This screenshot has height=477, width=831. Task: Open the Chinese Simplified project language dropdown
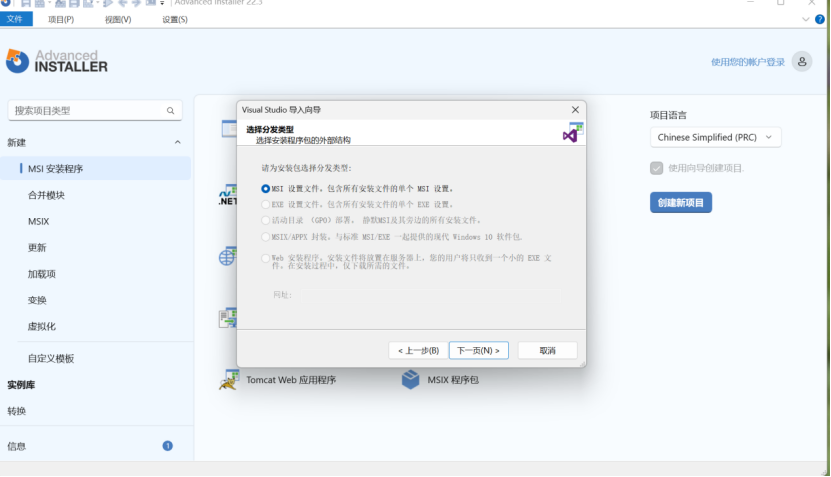click(x=715, y=137)
